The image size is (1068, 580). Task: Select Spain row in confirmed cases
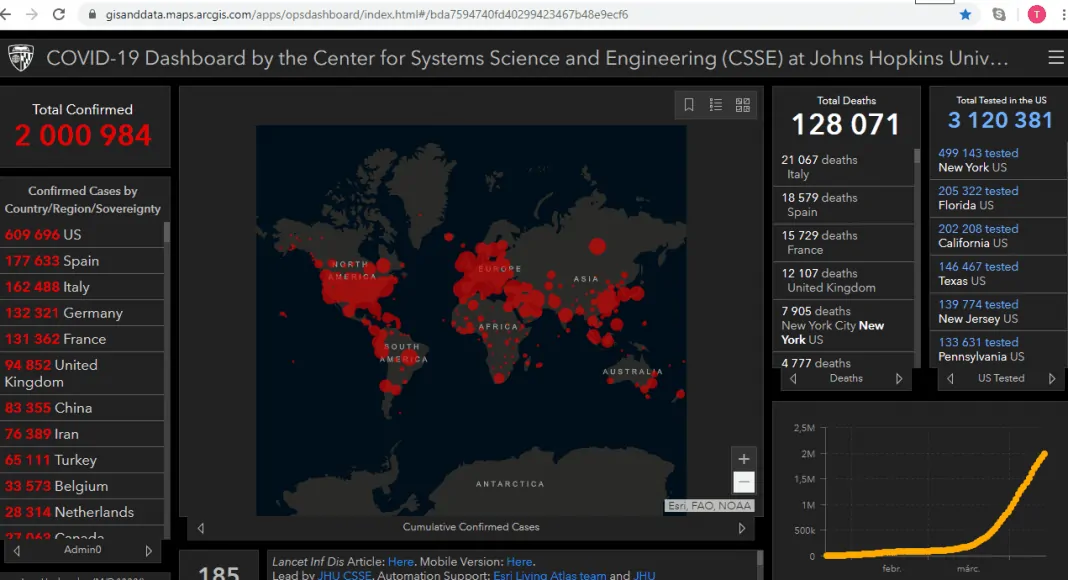[x=82, y=261]
